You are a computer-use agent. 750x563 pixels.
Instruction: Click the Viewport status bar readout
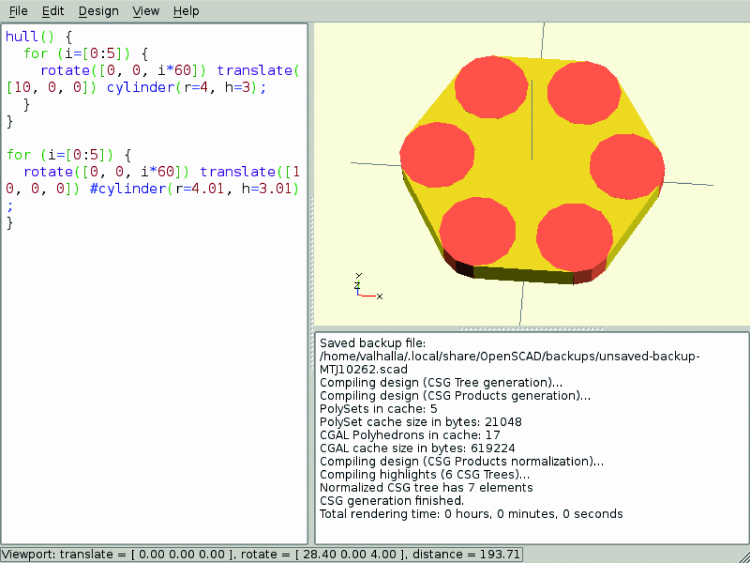tap(261, 554)
